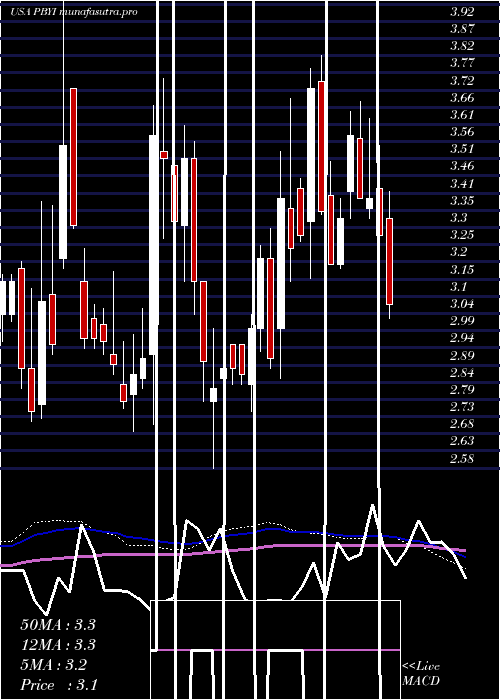Screen dimensions: 500x700
Task: Select the 2.89 price level label
Action: [x=462, y=355]
